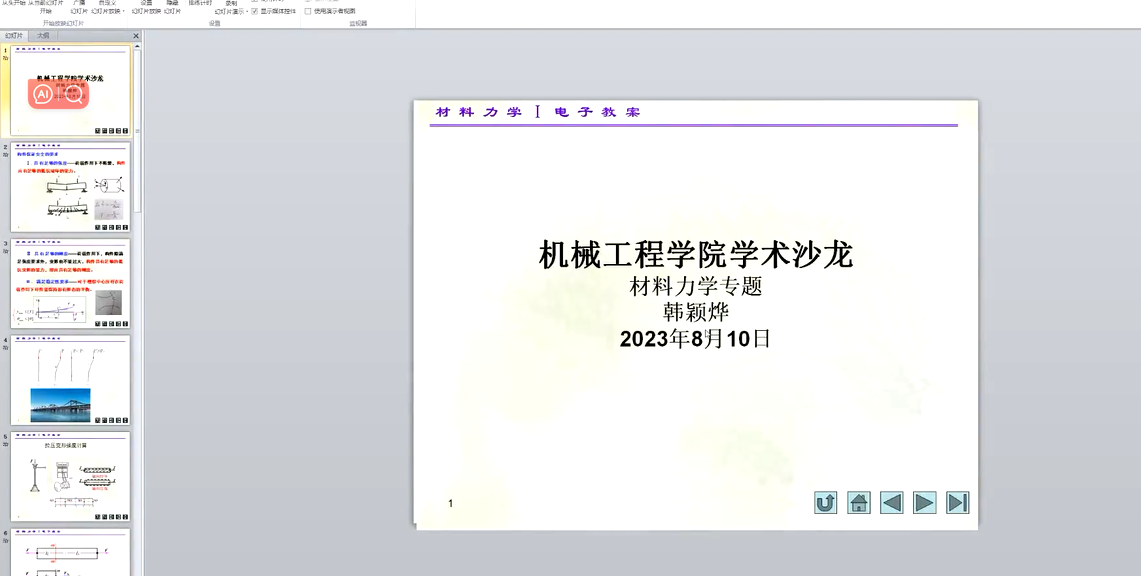Click the Home action button on slide
Image resolution: width=1141 pixels, height=576 pixels.
(x=858, y=503)
